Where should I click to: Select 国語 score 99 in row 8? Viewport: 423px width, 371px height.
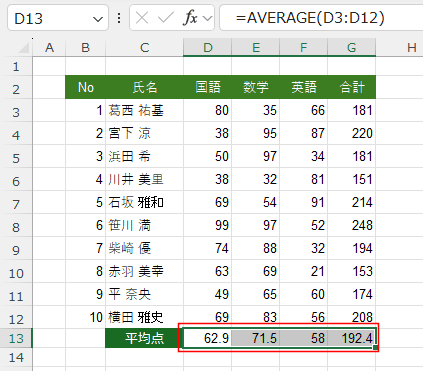[x=208, y=225]
